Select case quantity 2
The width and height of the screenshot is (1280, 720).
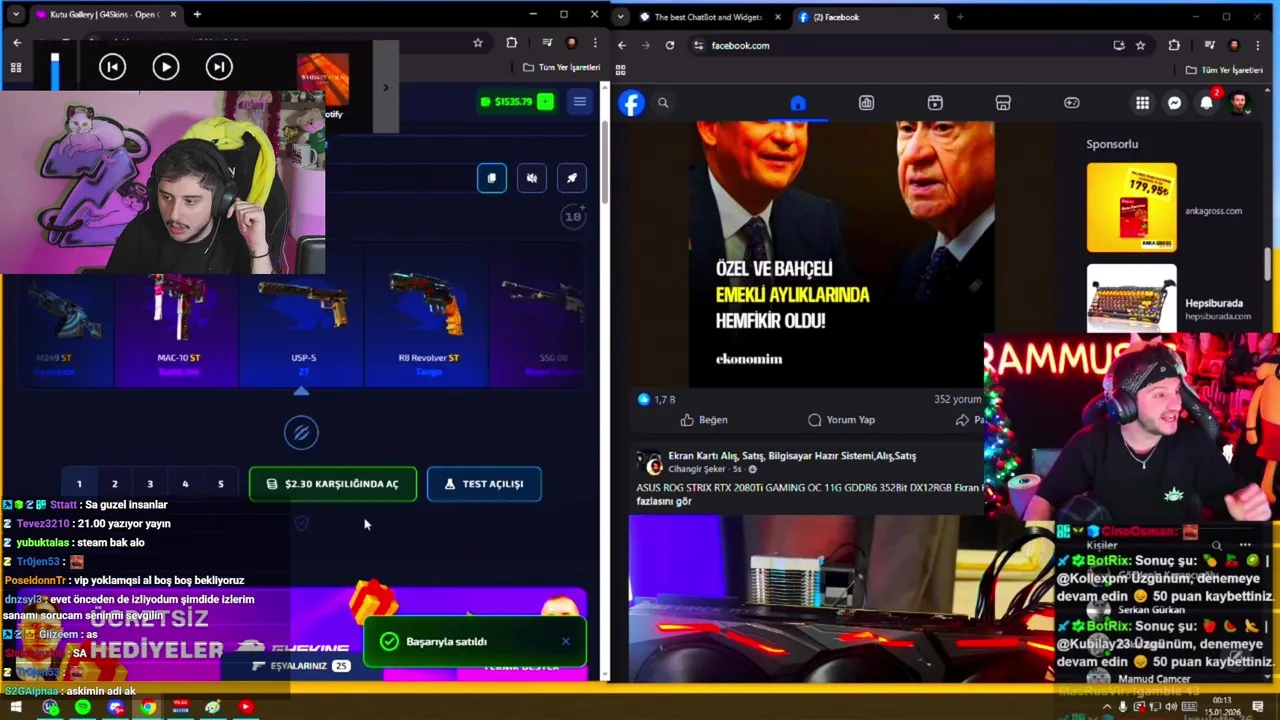[114, 484]
